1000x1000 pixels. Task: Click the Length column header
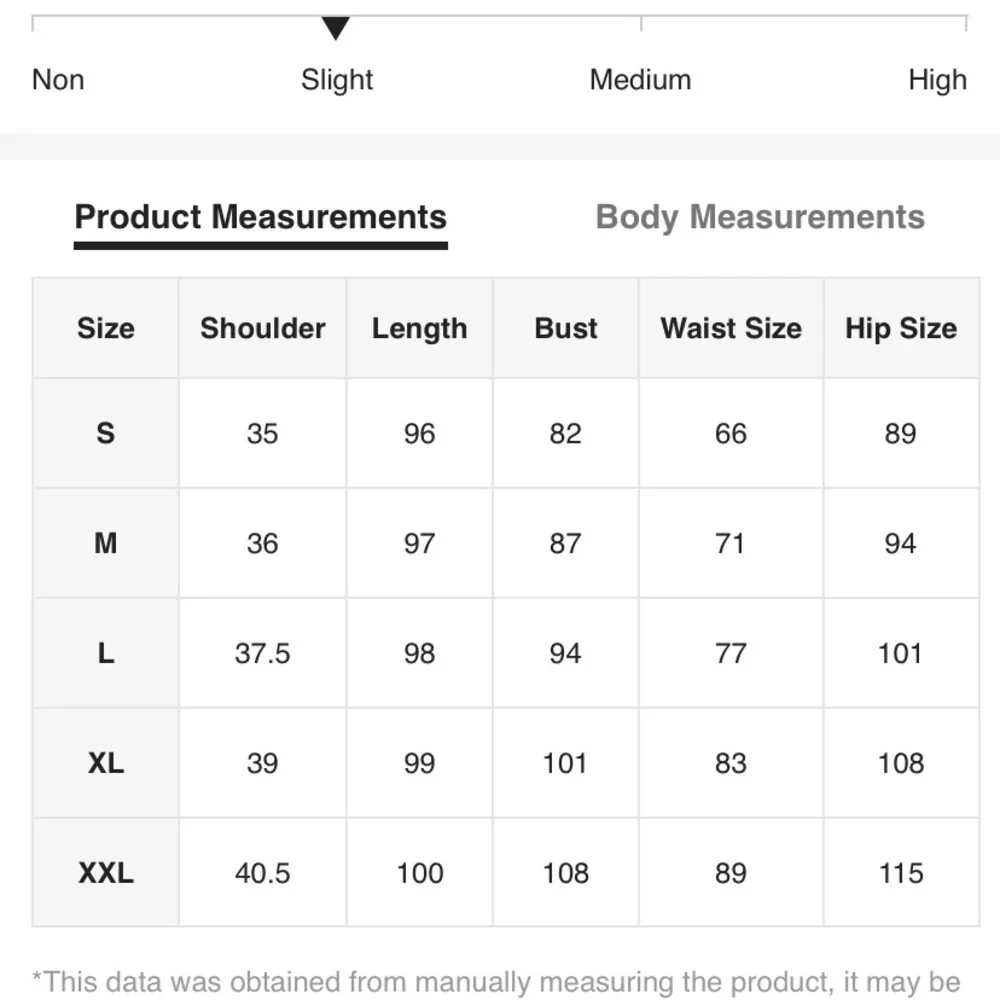[x=419, y=328]
